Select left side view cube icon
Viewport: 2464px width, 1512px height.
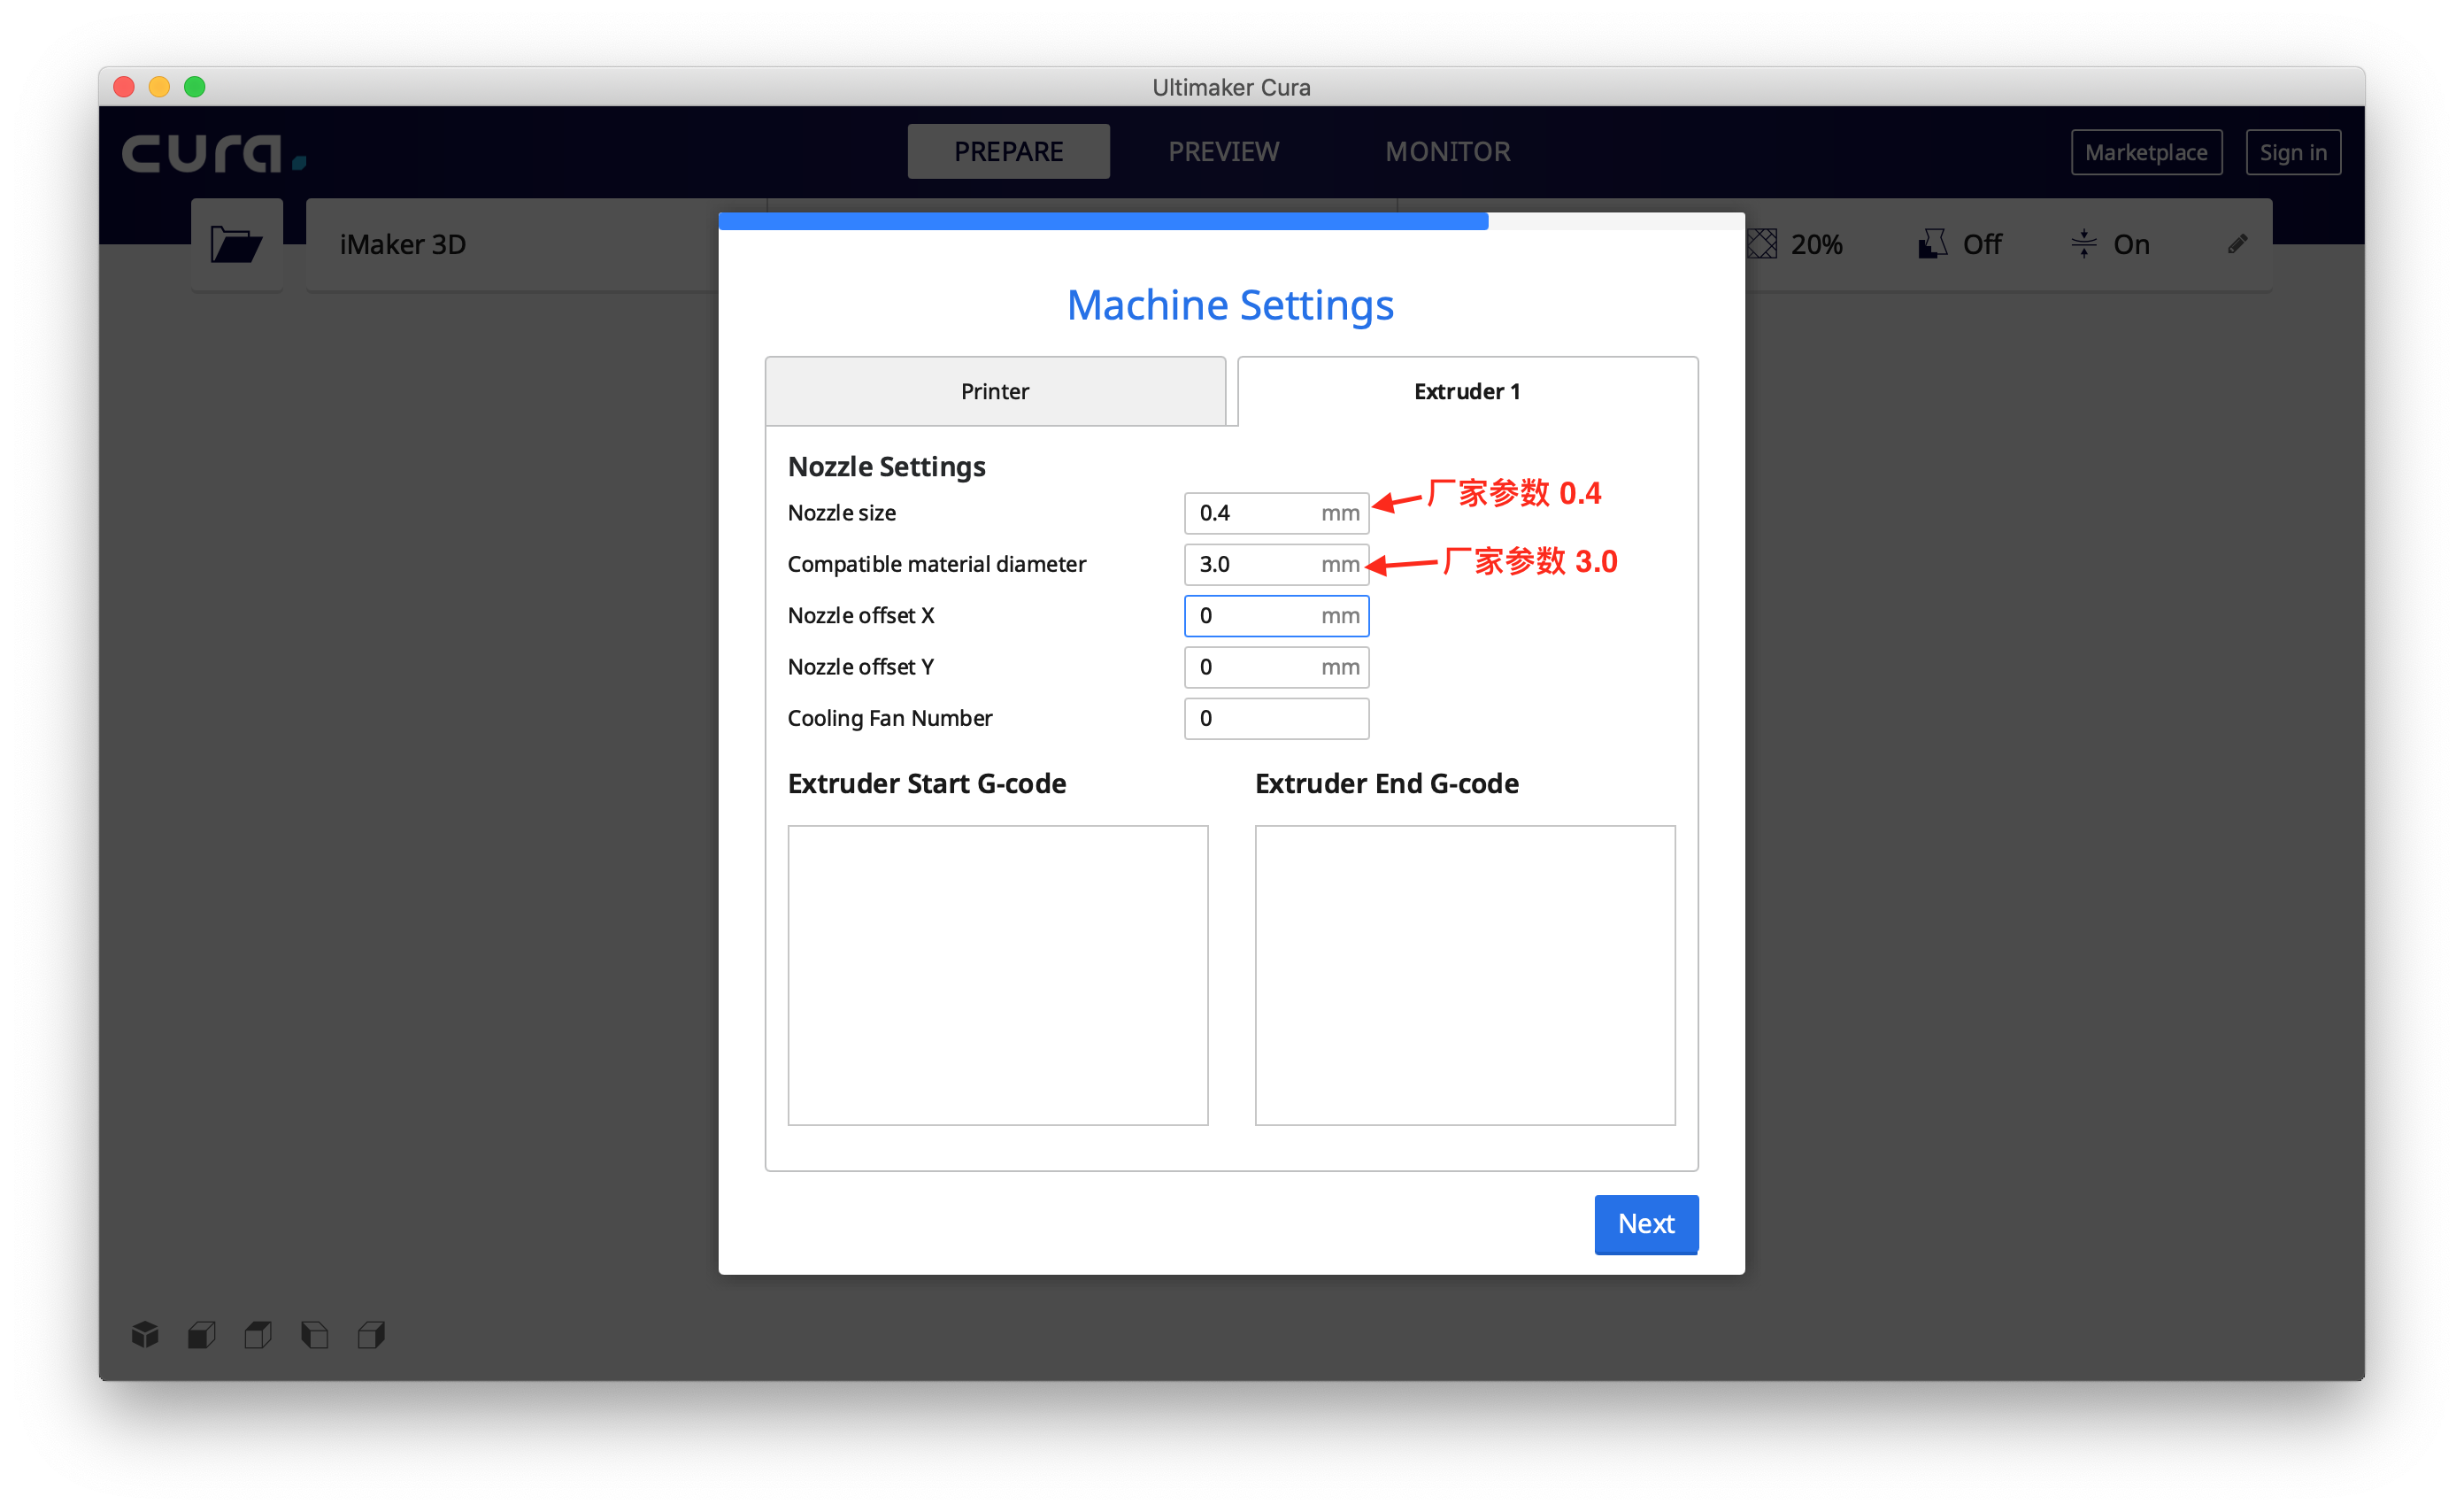pos(314,1334)
